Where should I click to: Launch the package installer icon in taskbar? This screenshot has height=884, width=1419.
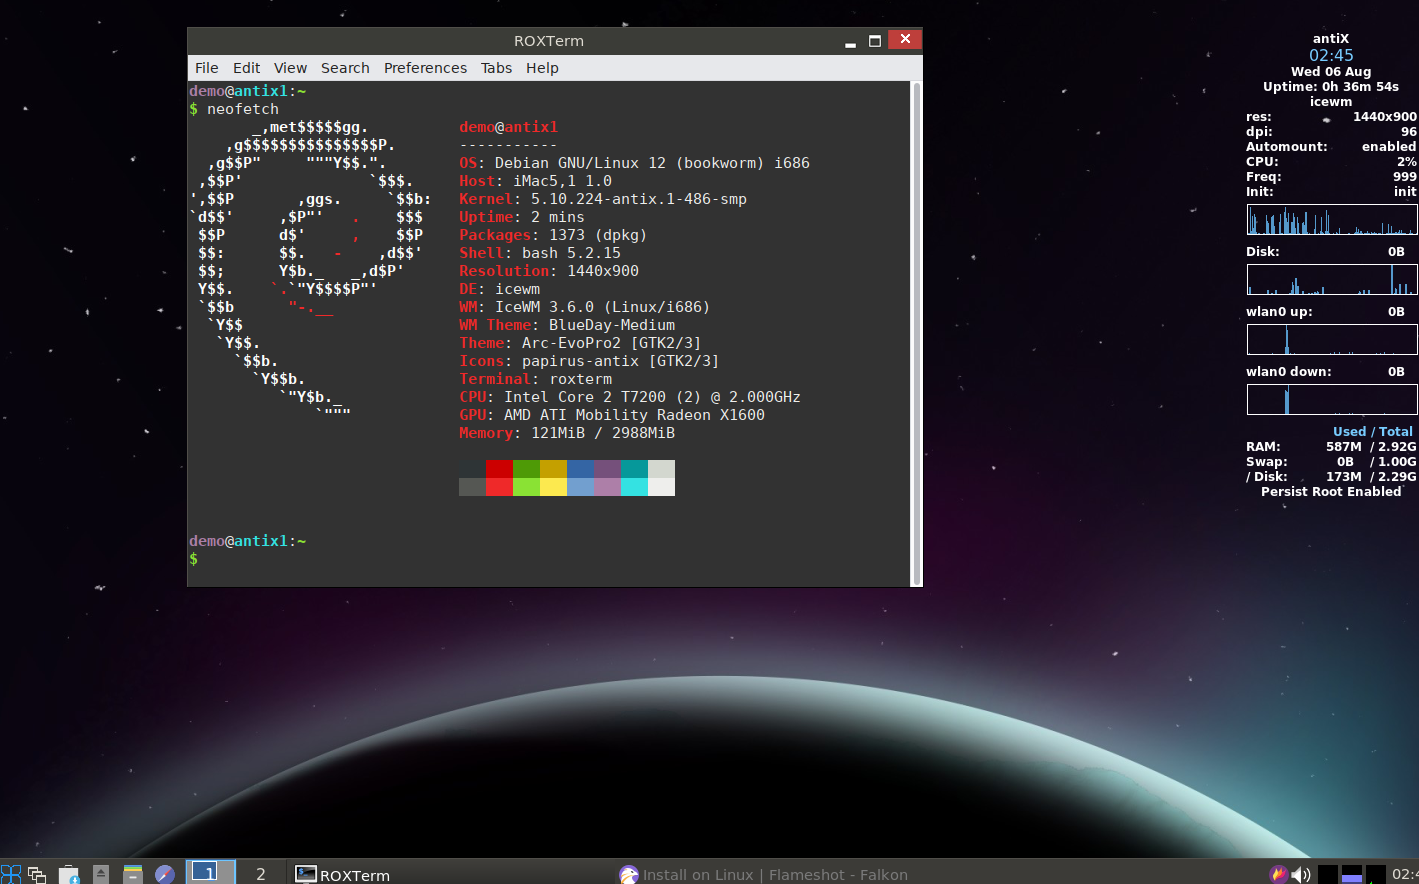point(69,874)
